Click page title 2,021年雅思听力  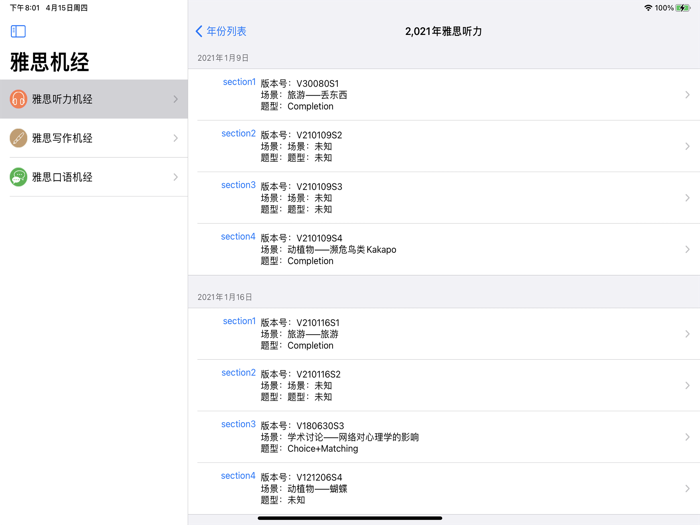443,31
